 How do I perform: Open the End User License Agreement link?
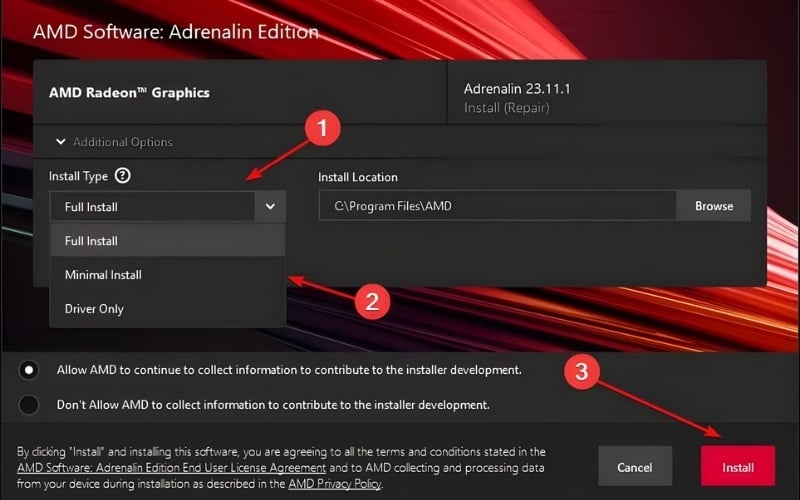[172, 468]
